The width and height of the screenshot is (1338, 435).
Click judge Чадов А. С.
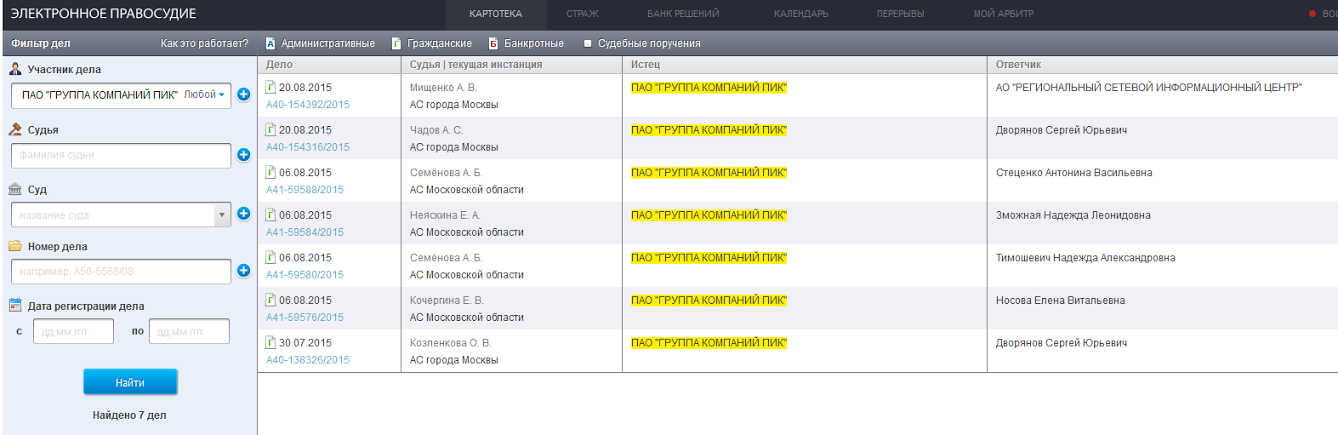tap(437, 130)
